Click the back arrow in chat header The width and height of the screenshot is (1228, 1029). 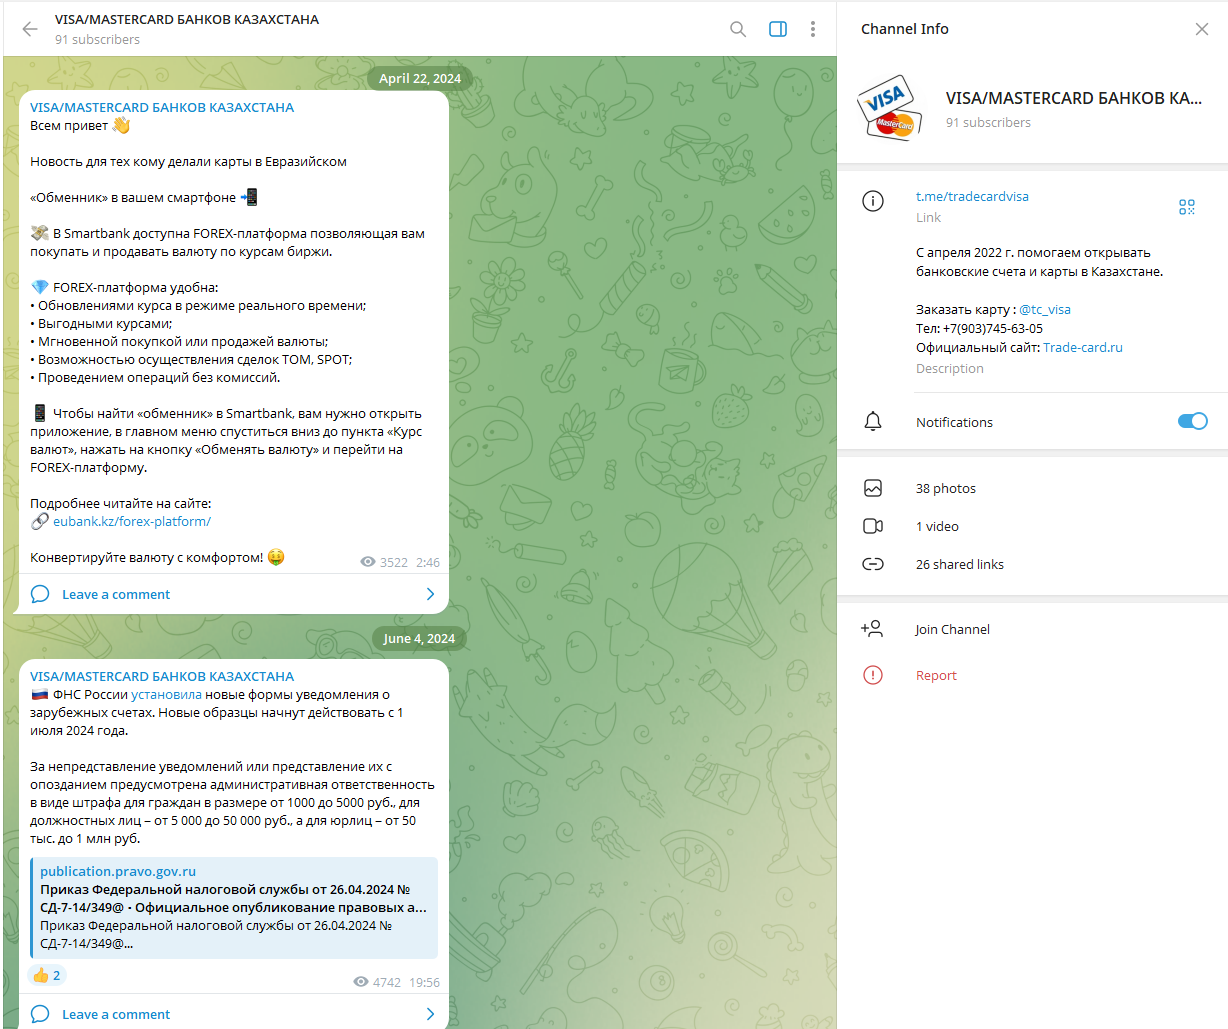tap(30, 29)
